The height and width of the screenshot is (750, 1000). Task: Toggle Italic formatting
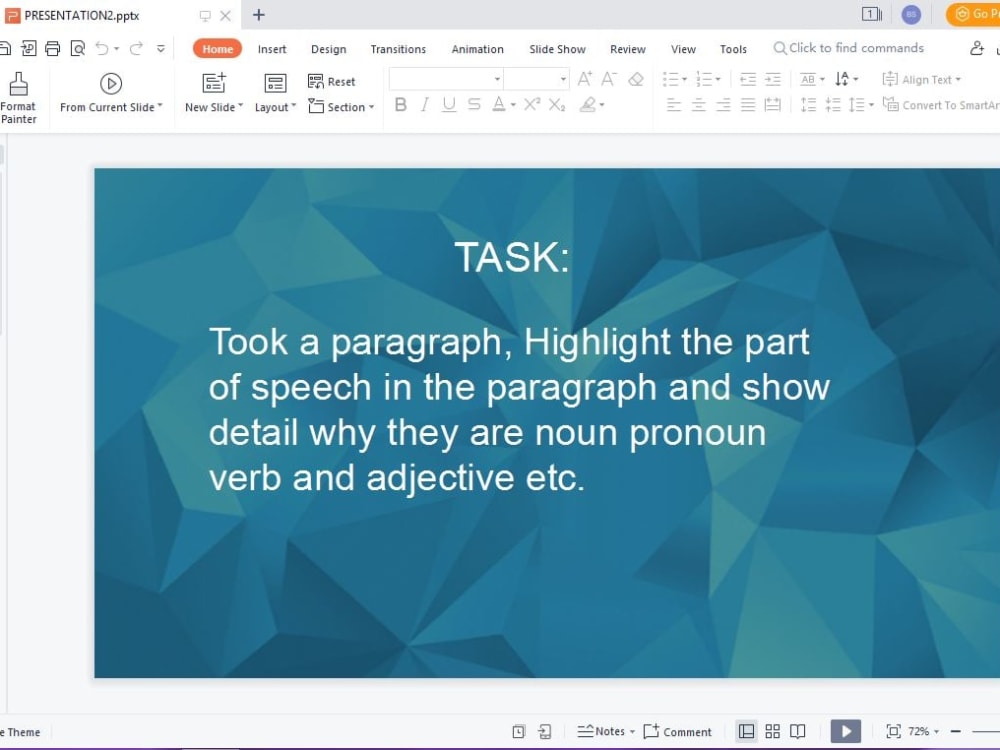[x=424, y=104]
